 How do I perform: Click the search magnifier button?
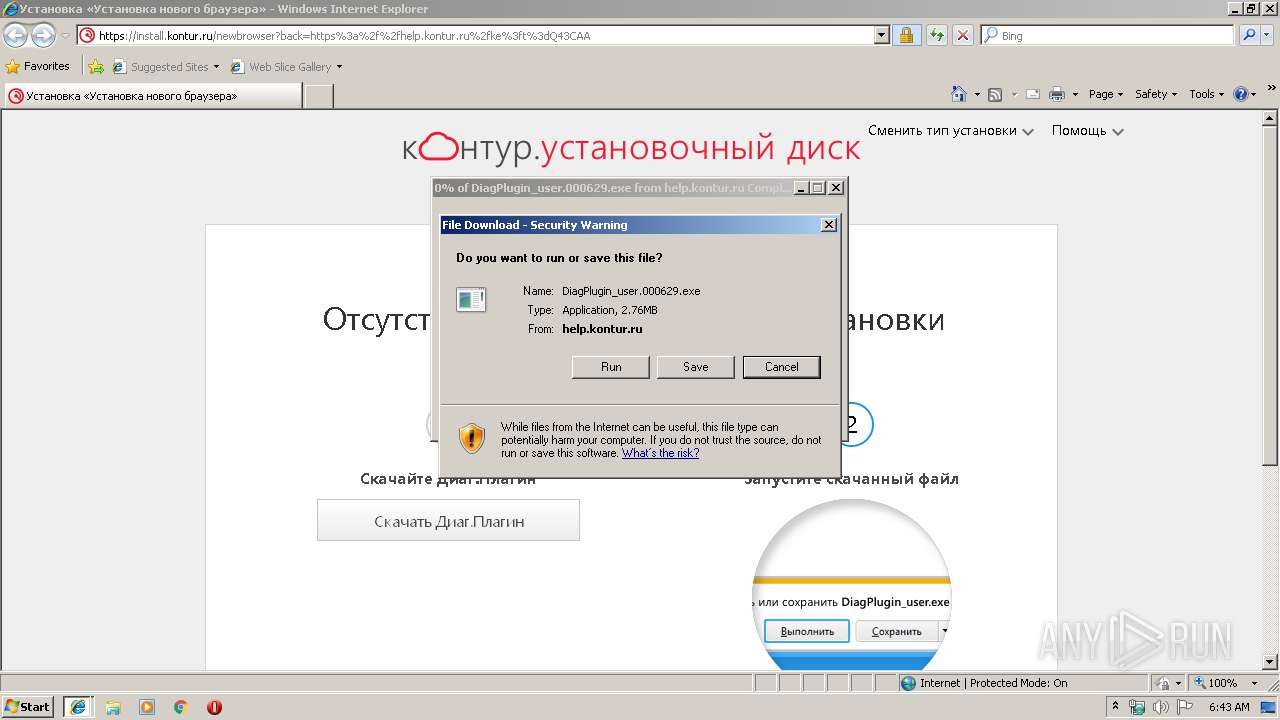[1248, 36]
